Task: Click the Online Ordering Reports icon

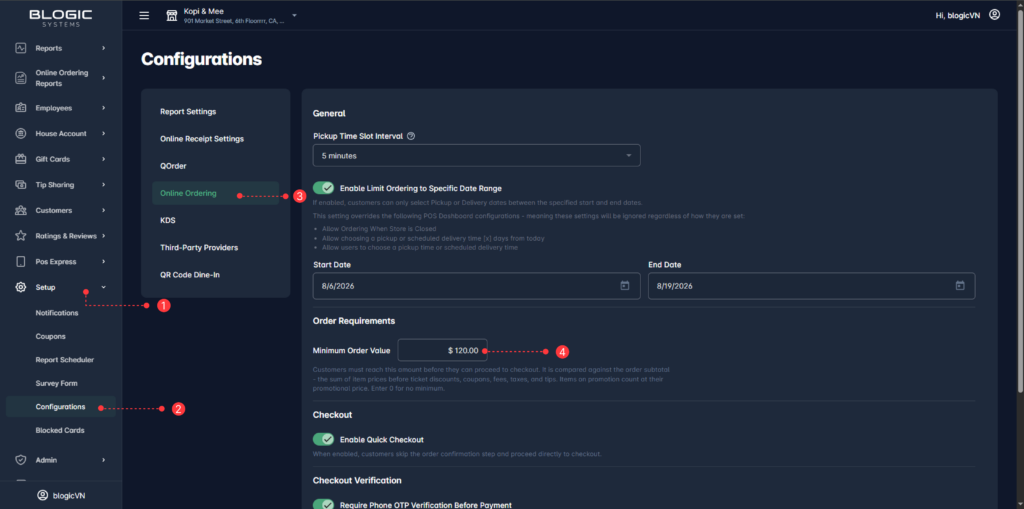Action: click(21, 78)
